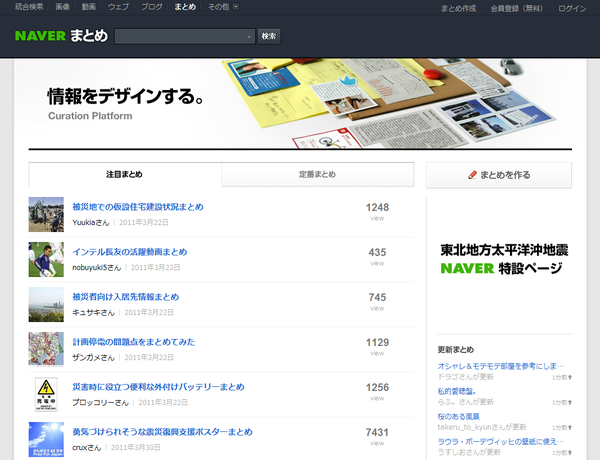600x460 pixels.
Task: Switch to the 定番まとめ tab
Action: [x=317, y=175]
